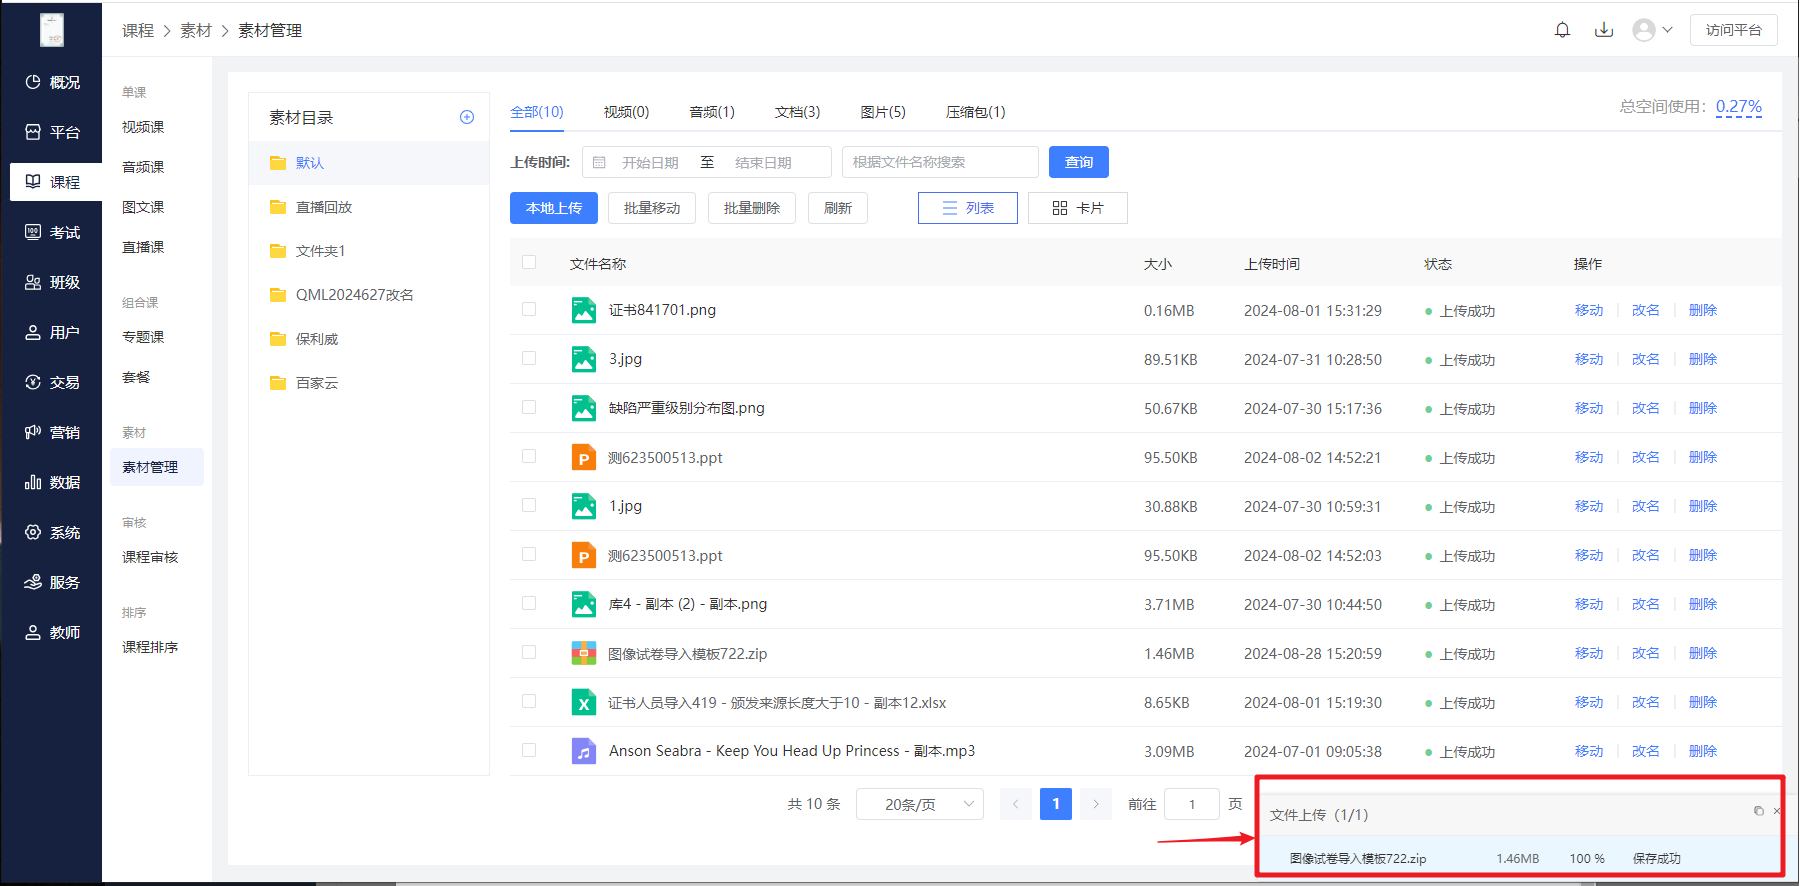This screenshot has height=886, width=1800.
Task: Click the user avatar icon
Action: 1643,30
